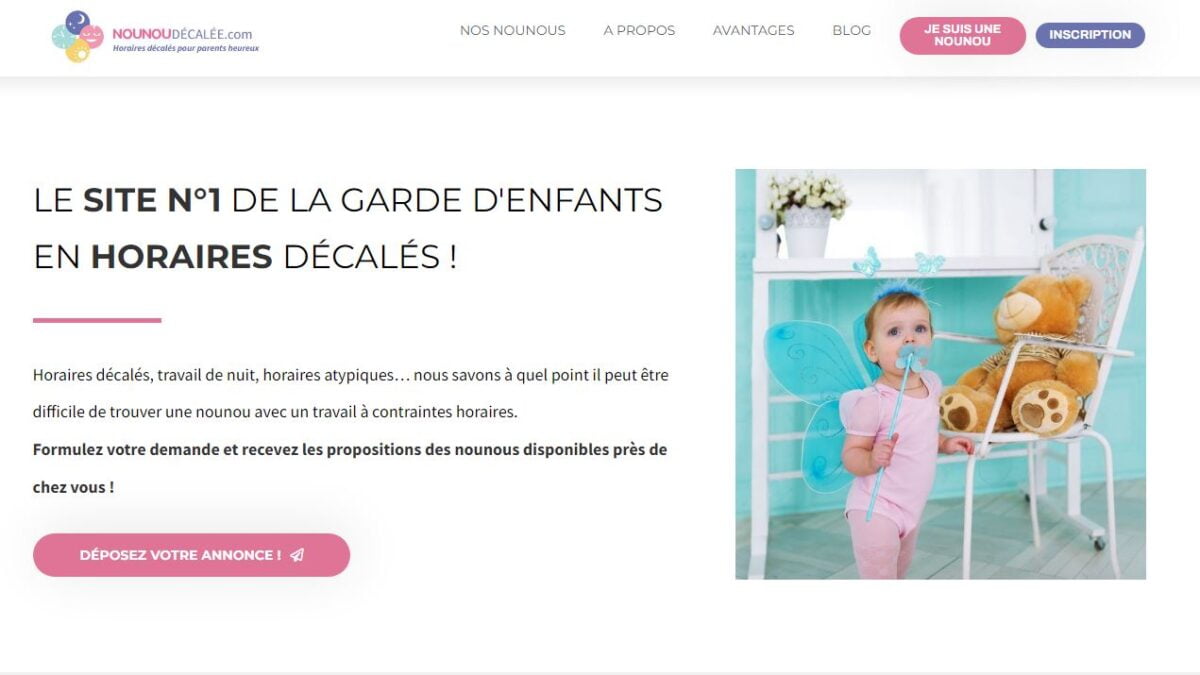Image resolution: width=1200 pixels, height=675 pixels.
Task: Open the toddler fairy photo
Action: point(940,374)
